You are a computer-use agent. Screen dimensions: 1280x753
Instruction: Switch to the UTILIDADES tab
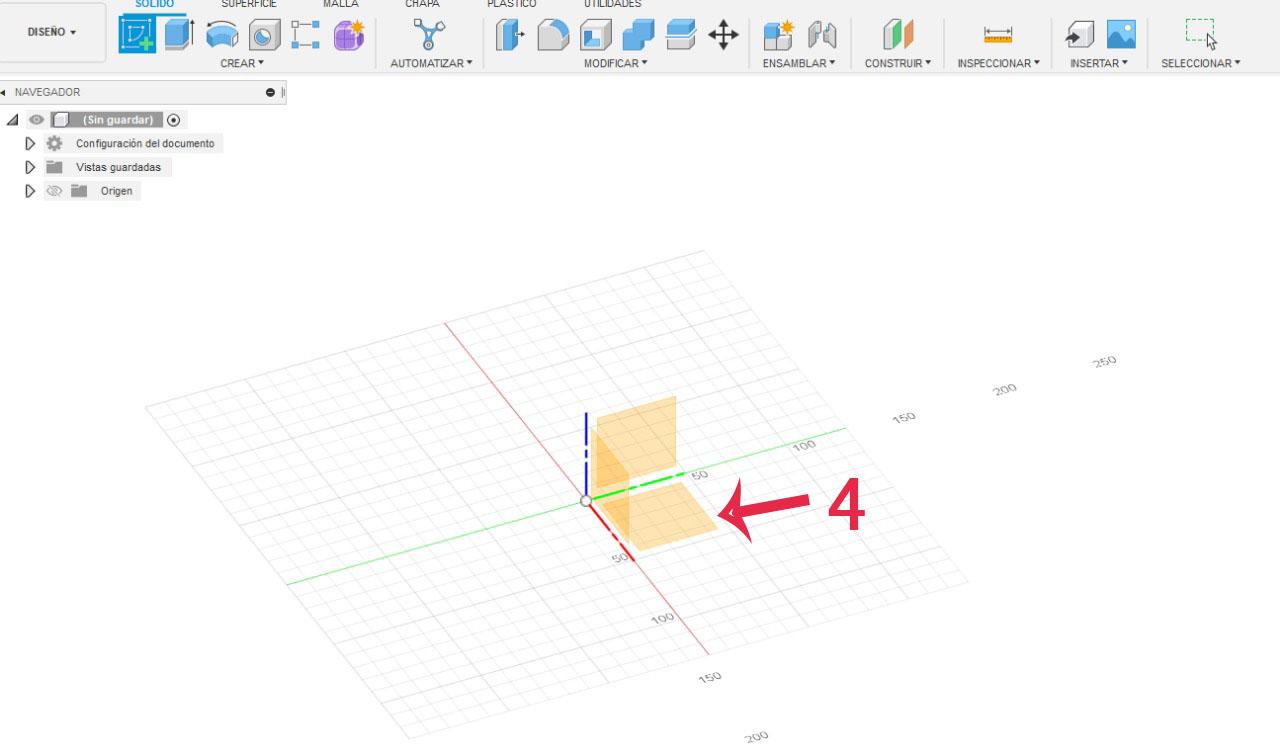(x=613, y=4)
